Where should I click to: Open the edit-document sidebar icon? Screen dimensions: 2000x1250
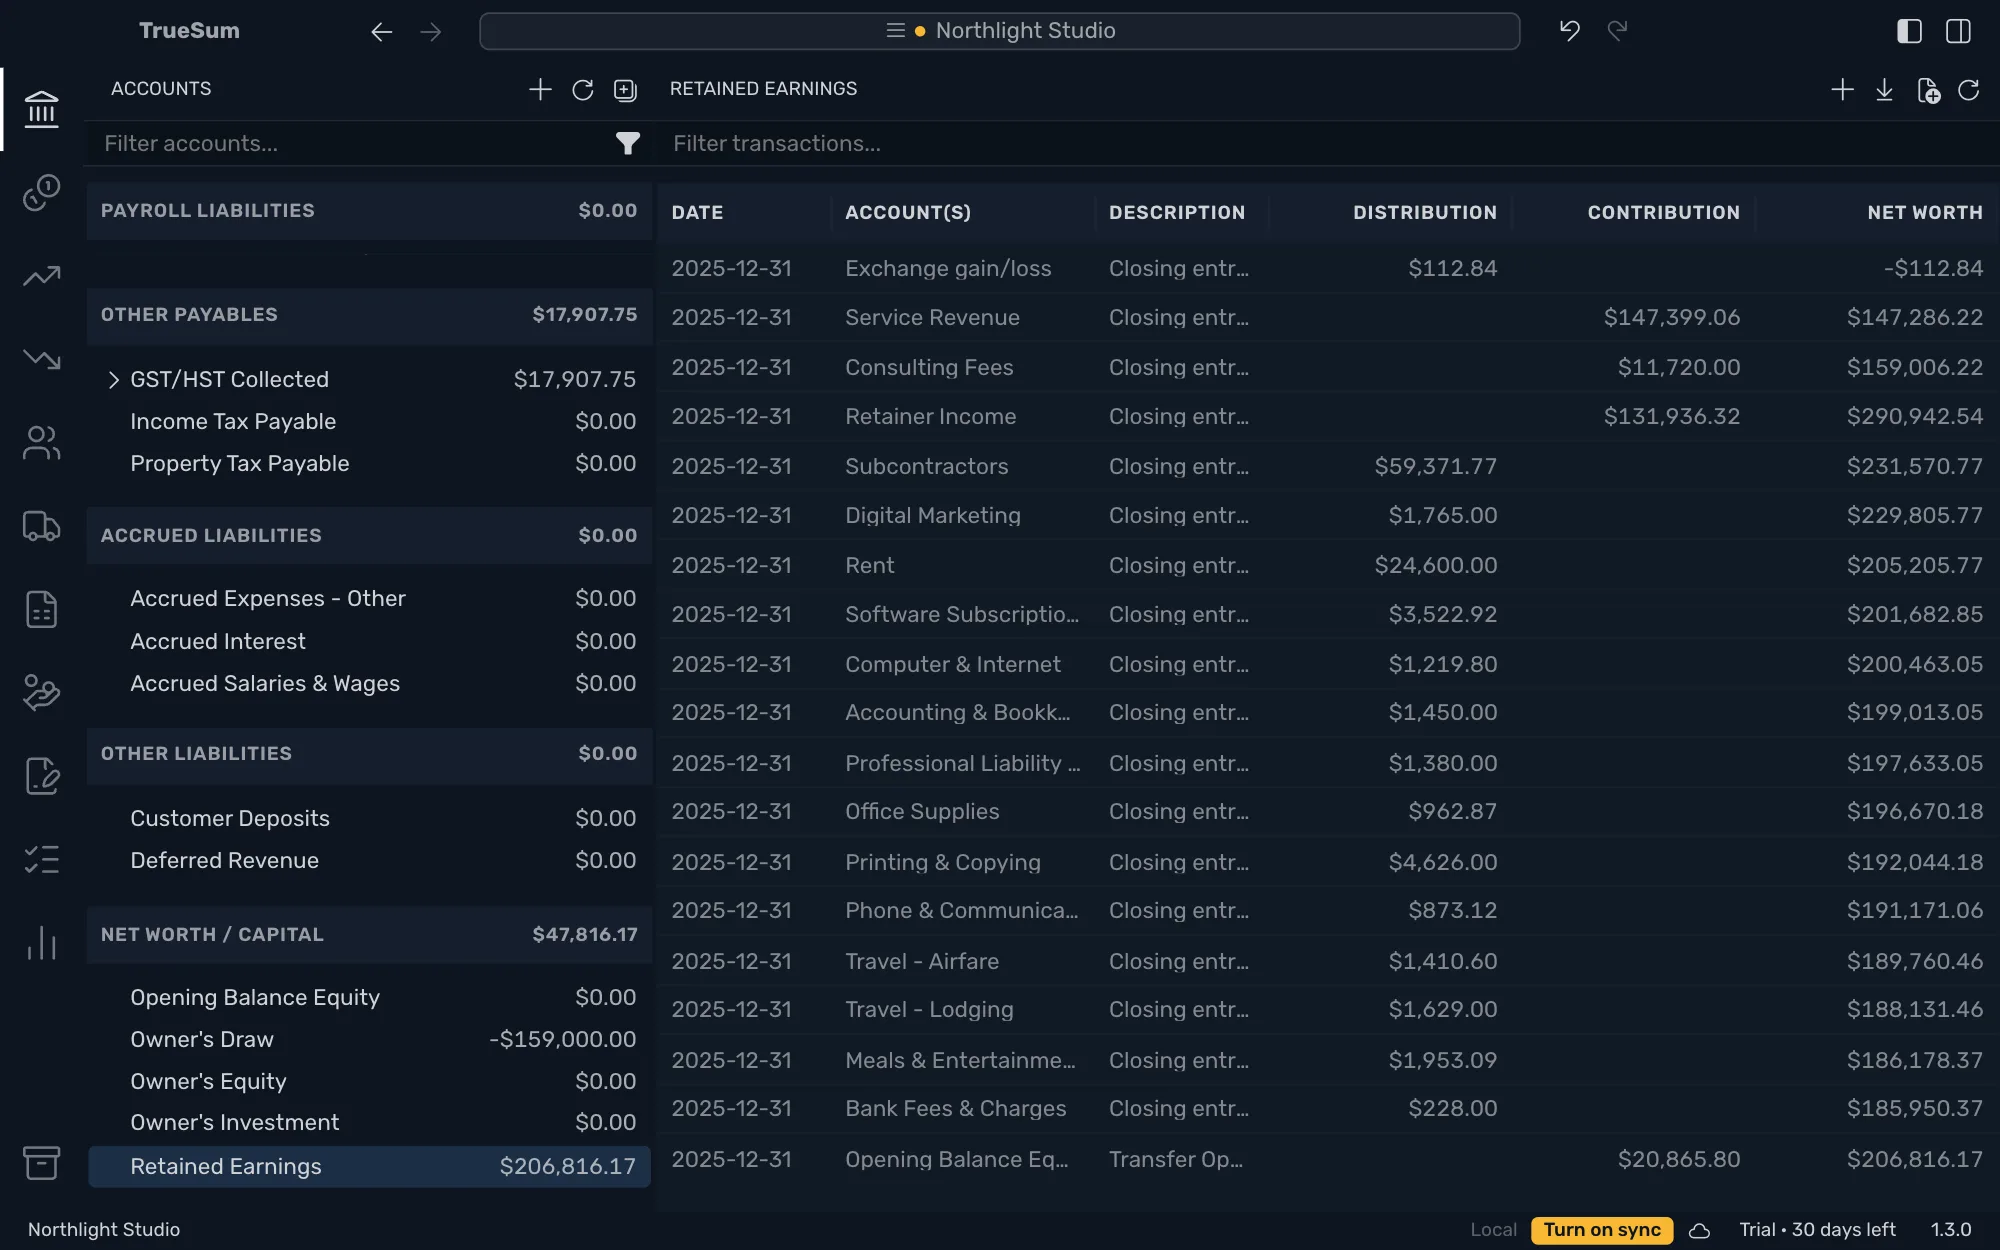pyautogui.click(x=41, y=776)
